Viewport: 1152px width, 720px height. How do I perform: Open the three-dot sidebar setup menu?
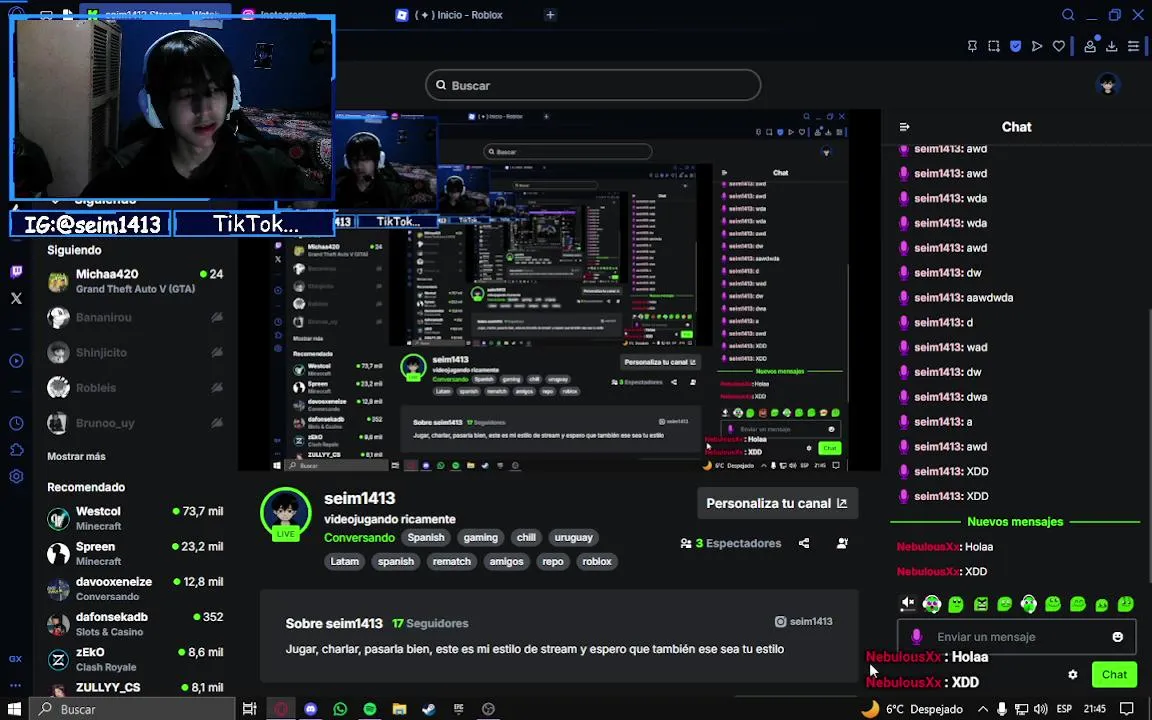[x=15, y=685]
